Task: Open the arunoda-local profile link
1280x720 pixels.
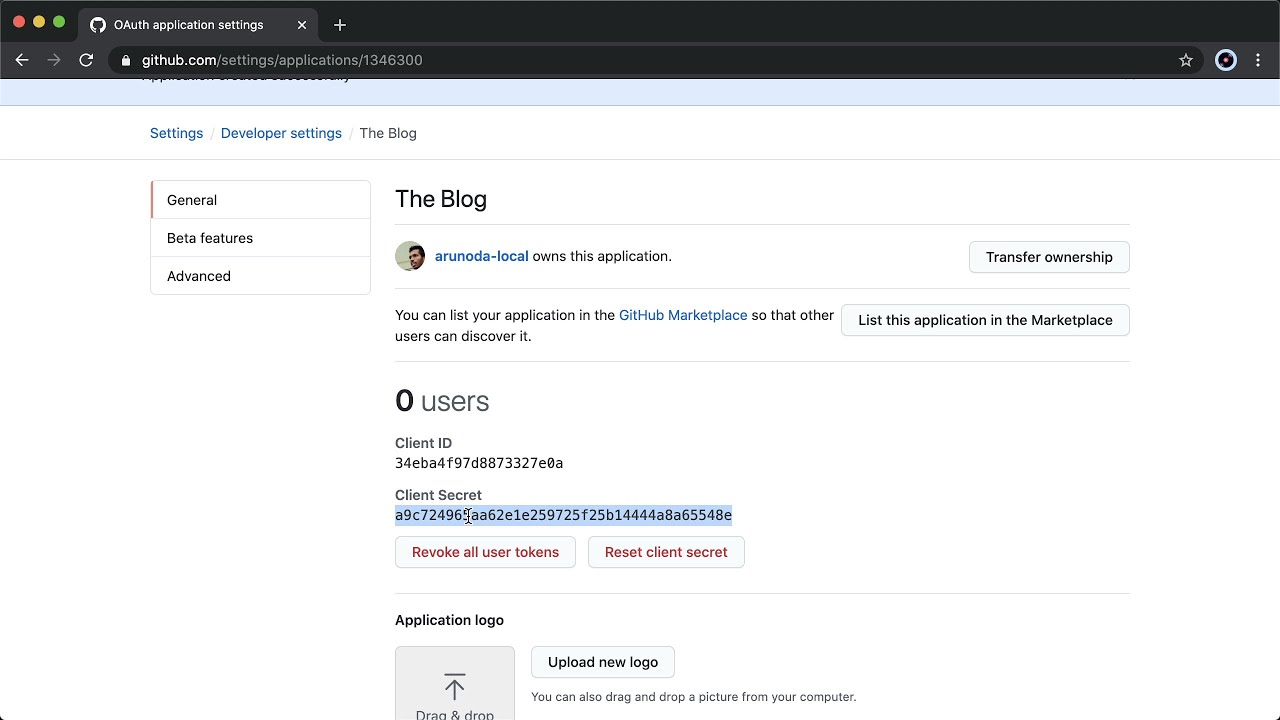Action: (481, 256)
